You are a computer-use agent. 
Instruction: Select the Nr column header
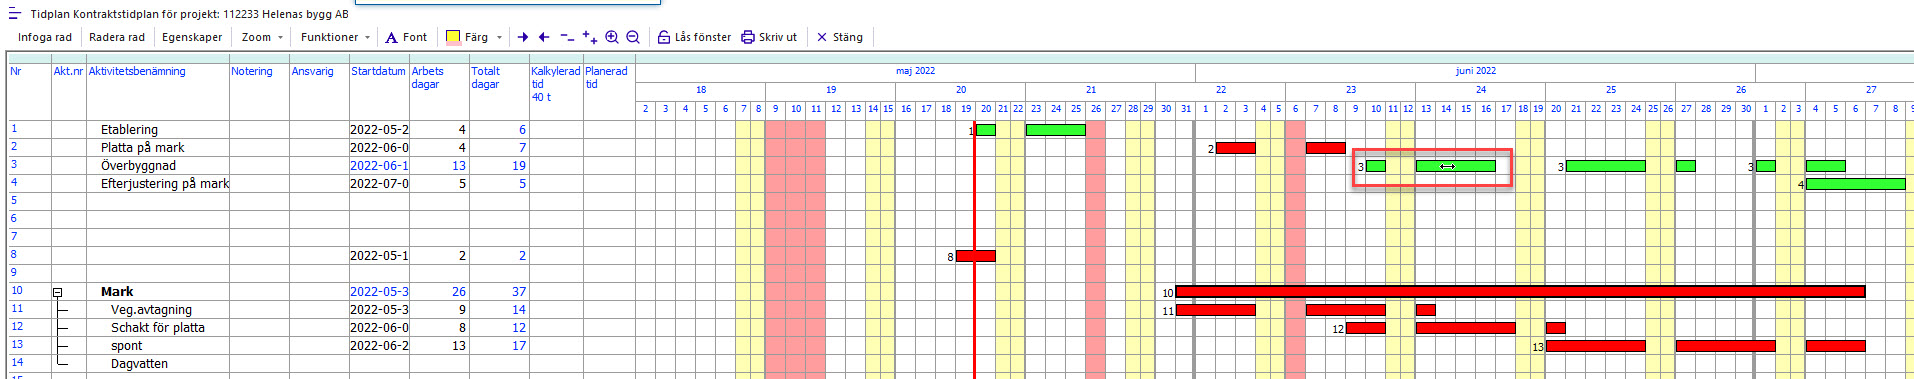tap(16, 71)
